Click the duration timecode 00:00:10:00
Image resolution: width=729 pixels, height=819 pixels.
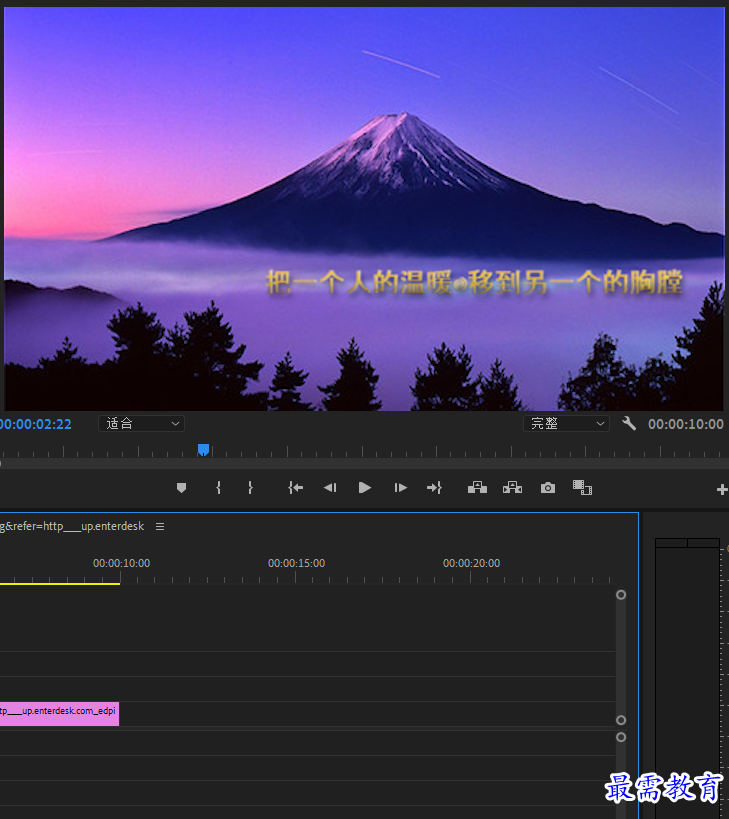click(x=686, y=424)
